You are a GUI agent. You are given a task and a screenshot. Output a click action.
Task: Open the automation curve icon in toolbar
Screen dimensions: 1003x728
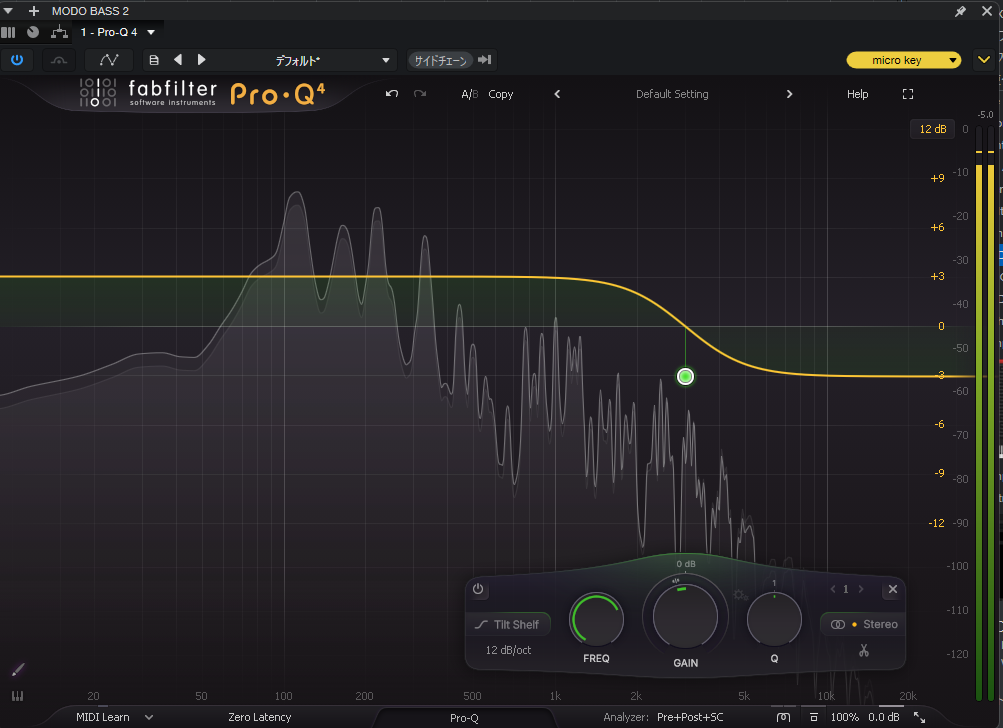tap(109, 60)
